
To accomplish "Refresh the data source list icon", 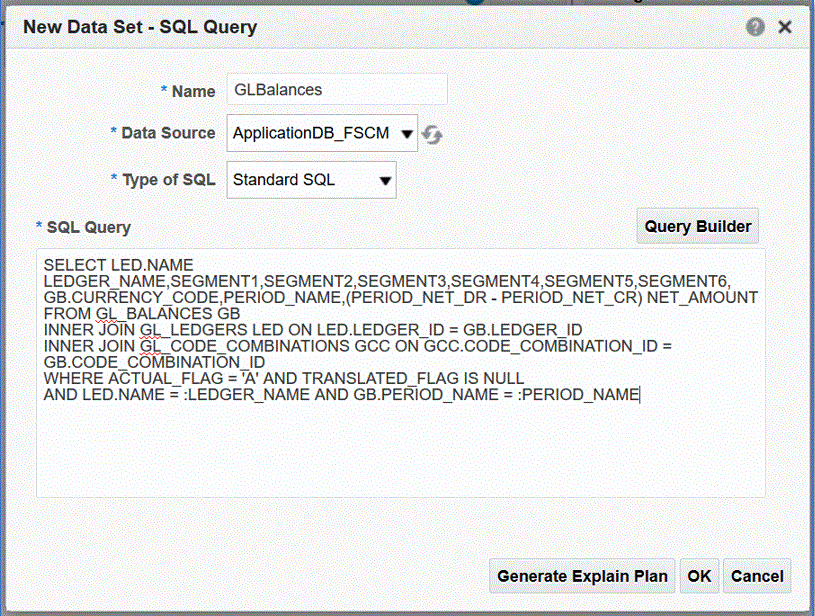I will (x=432, y=134).
